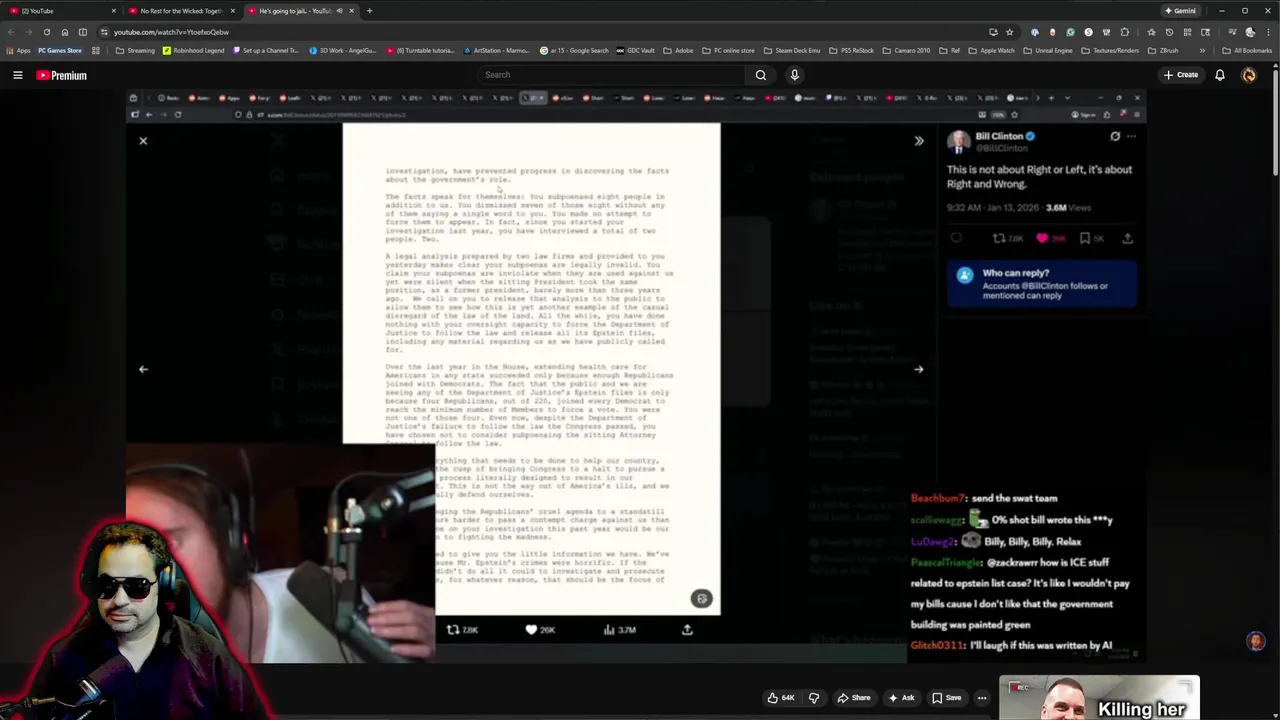Bookmark this page with star icon
The height and width of the screenshot is (720, 1280).
click(x=1009, y=32)
